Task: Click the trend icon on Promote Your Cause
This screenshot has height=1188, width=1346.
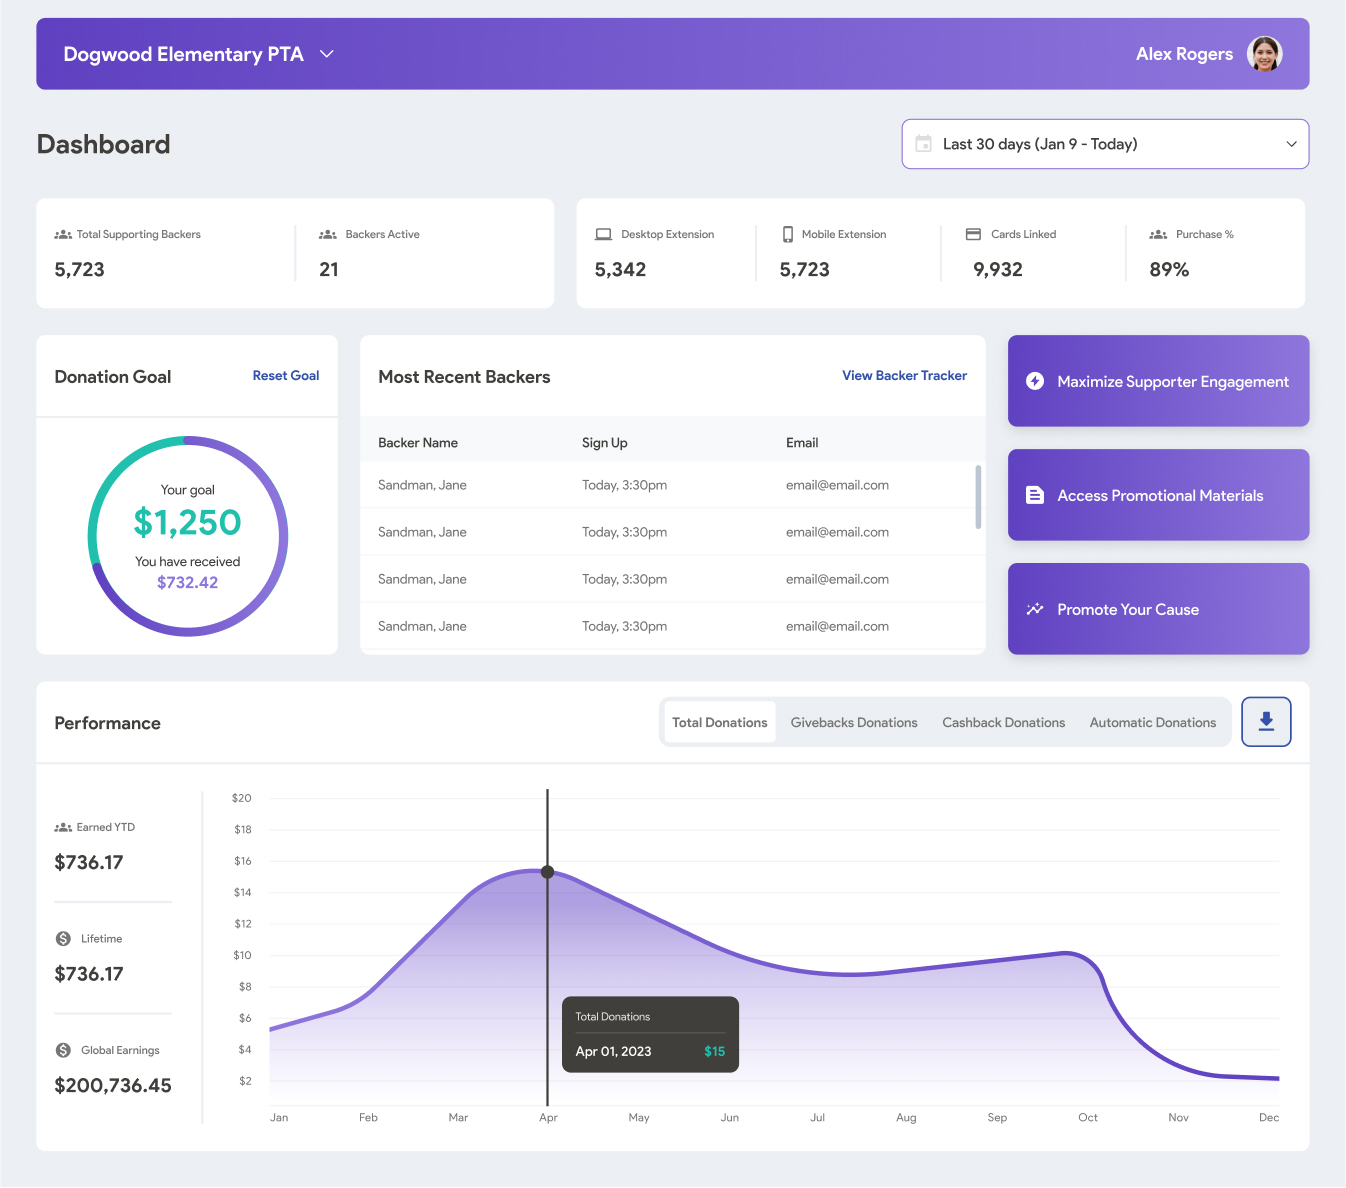Action: 1033,608
